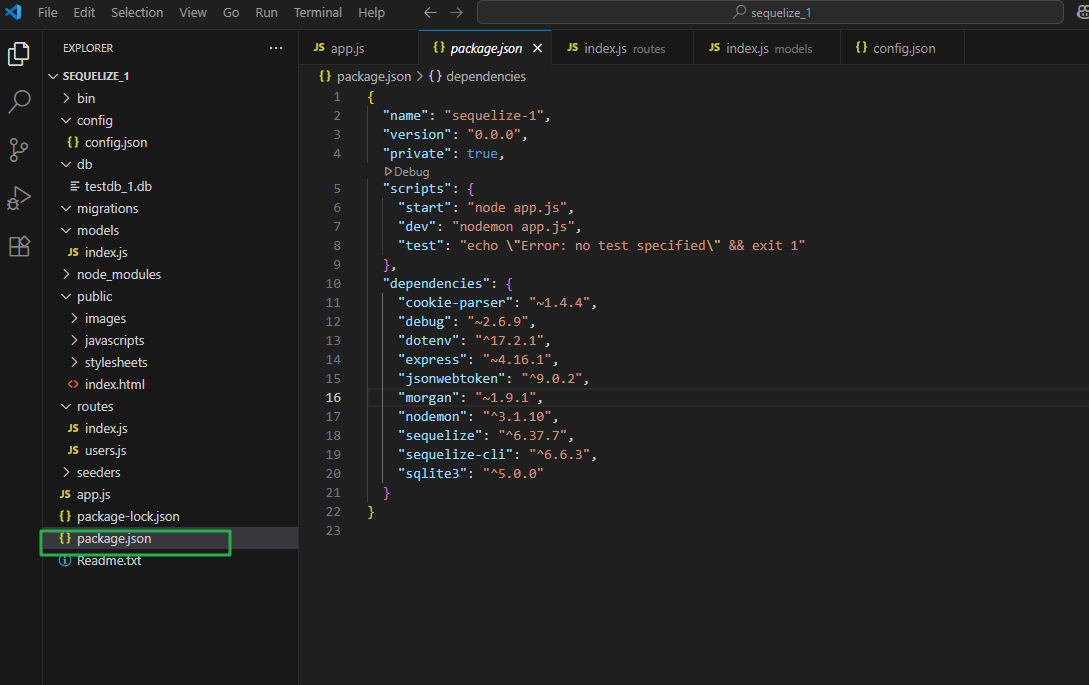This screenshot has height=685, width=1089.
Task: Click line number 16 in the gutter
Action: [333, 397]
